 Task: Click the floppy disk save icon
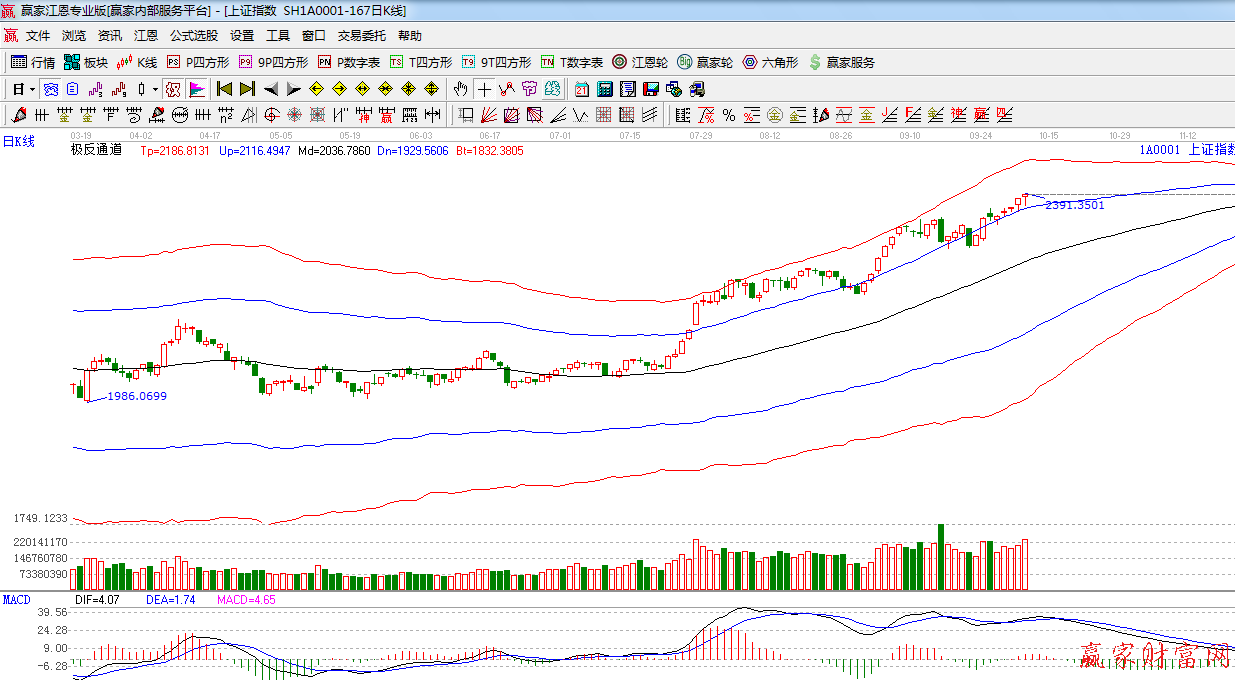(650, 89)
